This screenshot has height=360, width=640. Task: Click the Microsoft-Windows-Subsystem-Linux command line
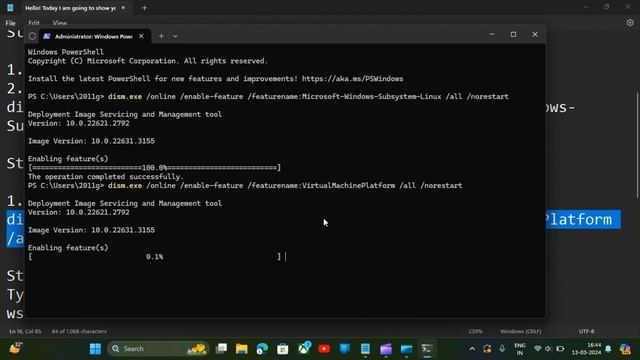click(x=268, y=97)
